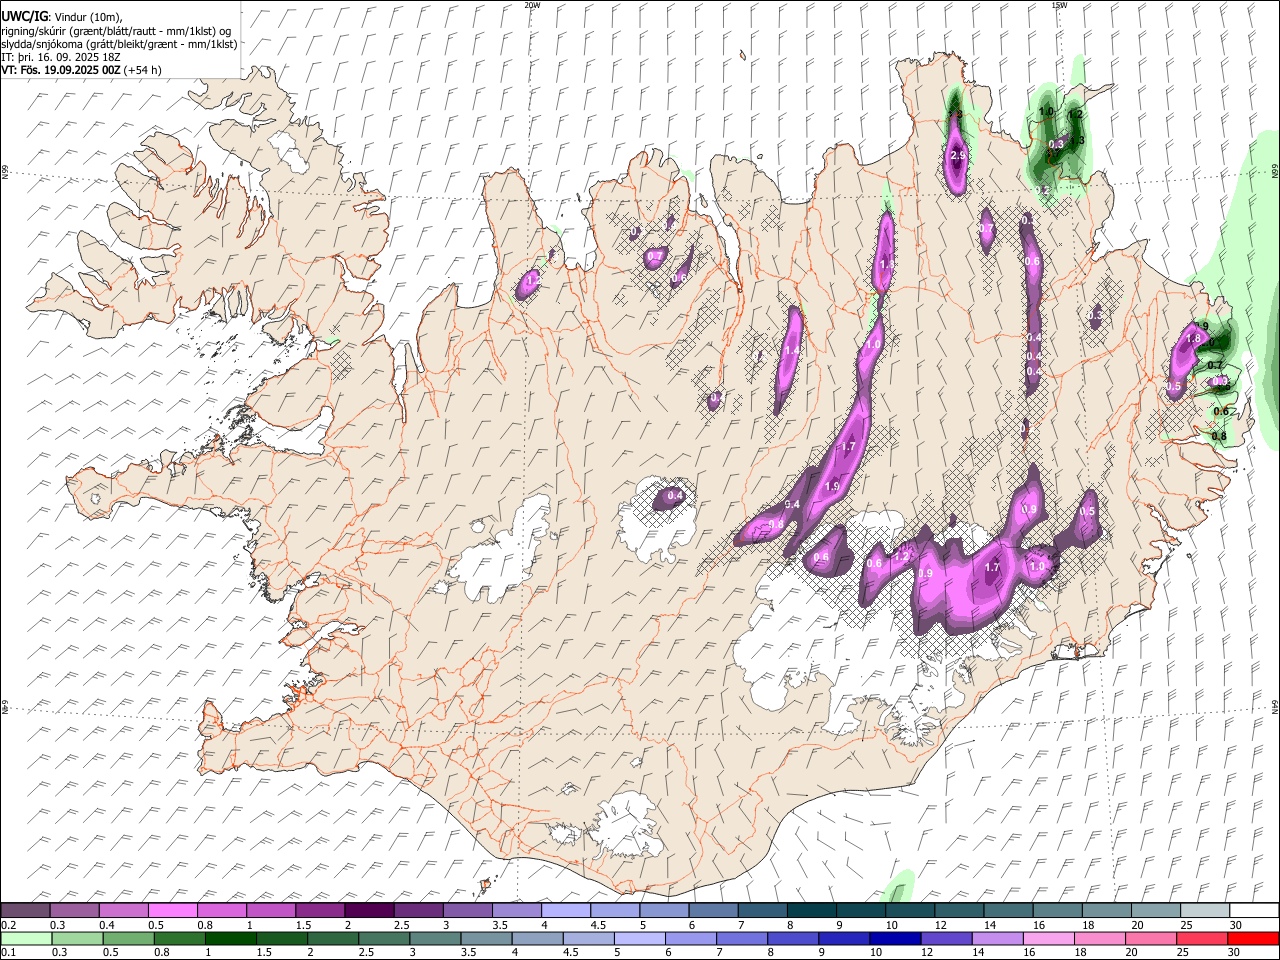Click the 0.2 label in the upper legend row
Image resolution: width=1280 pixels, height=960 pixels.
tap(8, 925)
